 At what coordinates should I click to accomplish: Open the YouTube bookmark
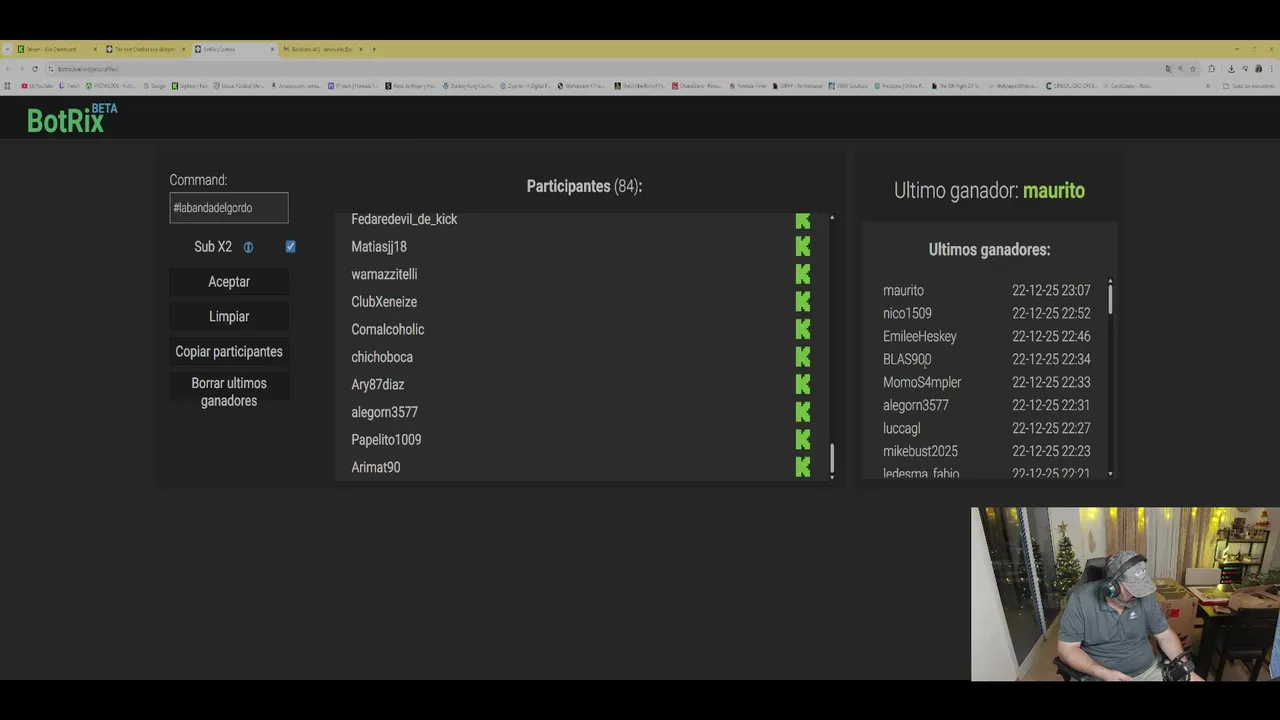click(37, 86)
